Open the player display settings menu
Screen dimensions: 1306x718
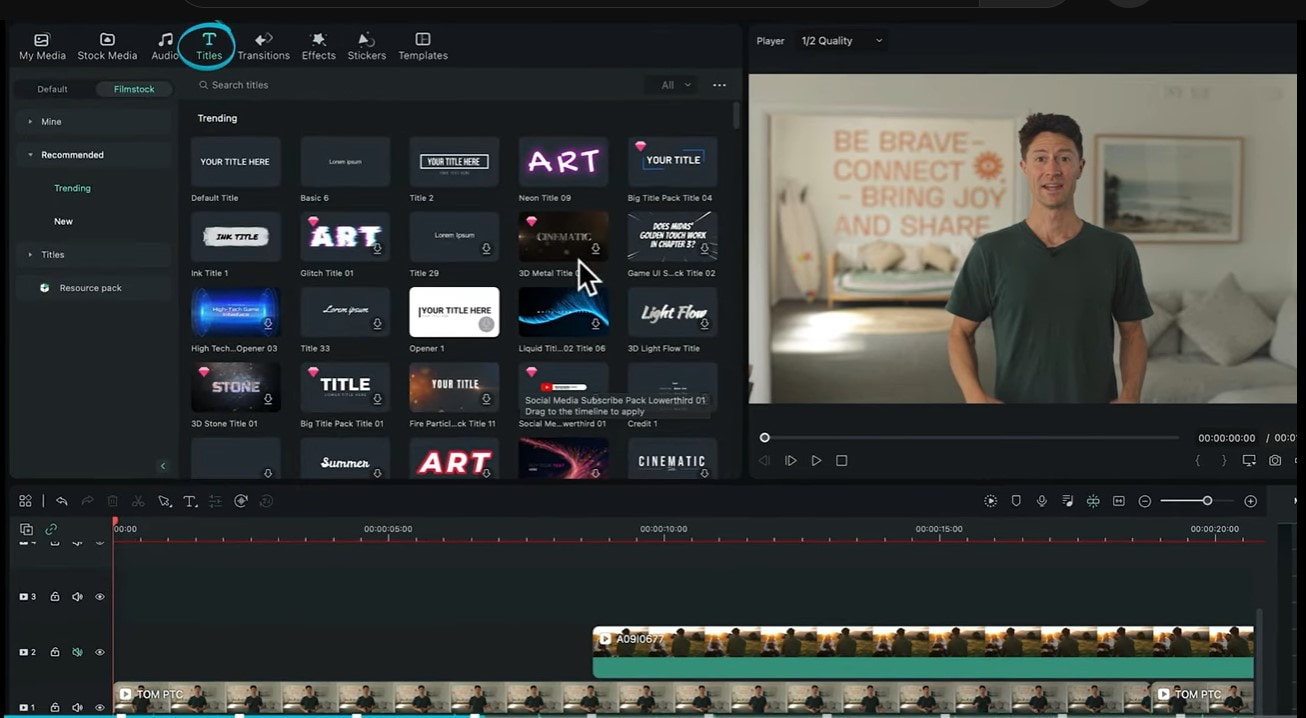(x=1249, y=461)
